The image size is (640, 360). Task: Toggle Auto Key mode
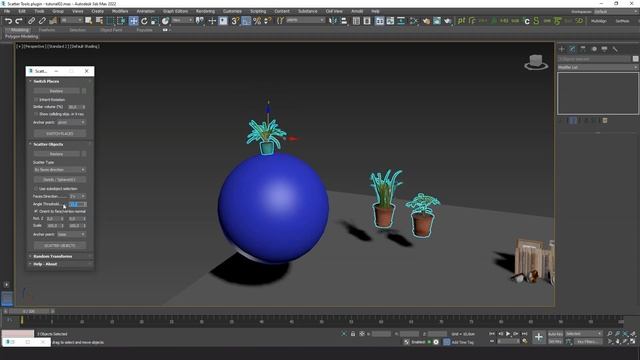[x=555, y=334]
